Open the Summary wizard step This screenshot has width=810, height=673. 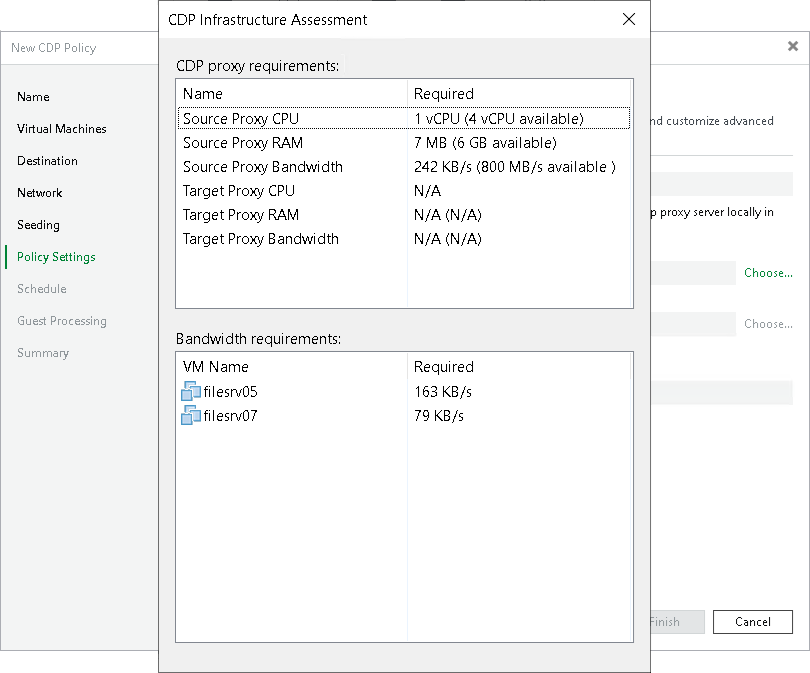(x=43, y=353)
